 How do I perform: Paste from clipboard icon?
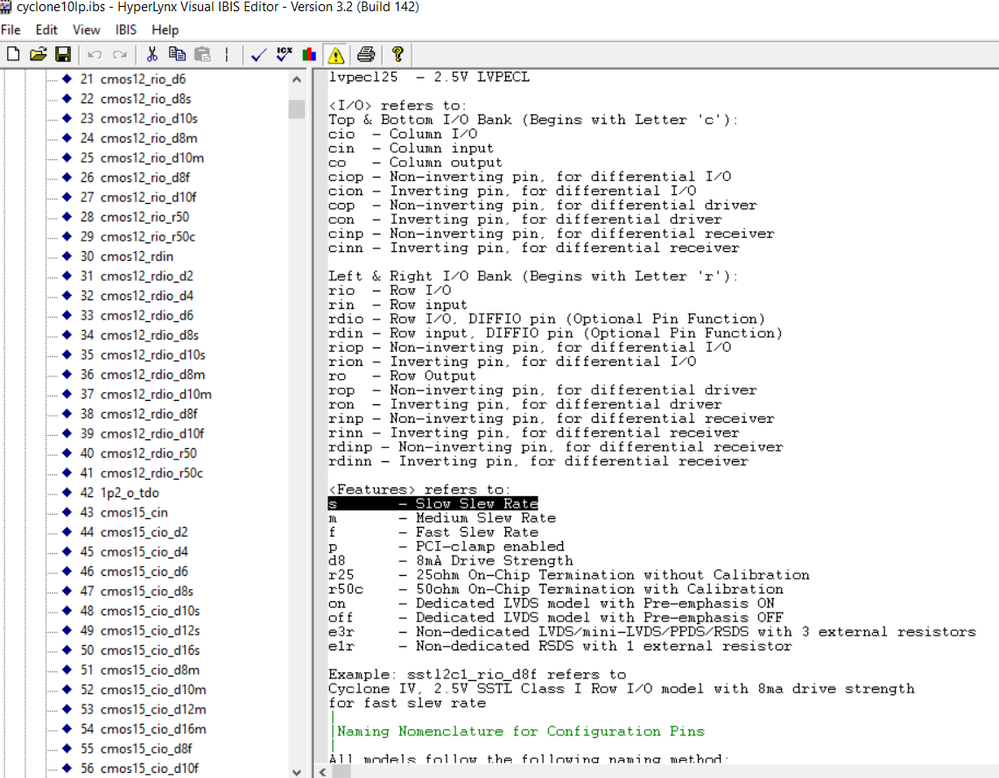pos(203,54)
